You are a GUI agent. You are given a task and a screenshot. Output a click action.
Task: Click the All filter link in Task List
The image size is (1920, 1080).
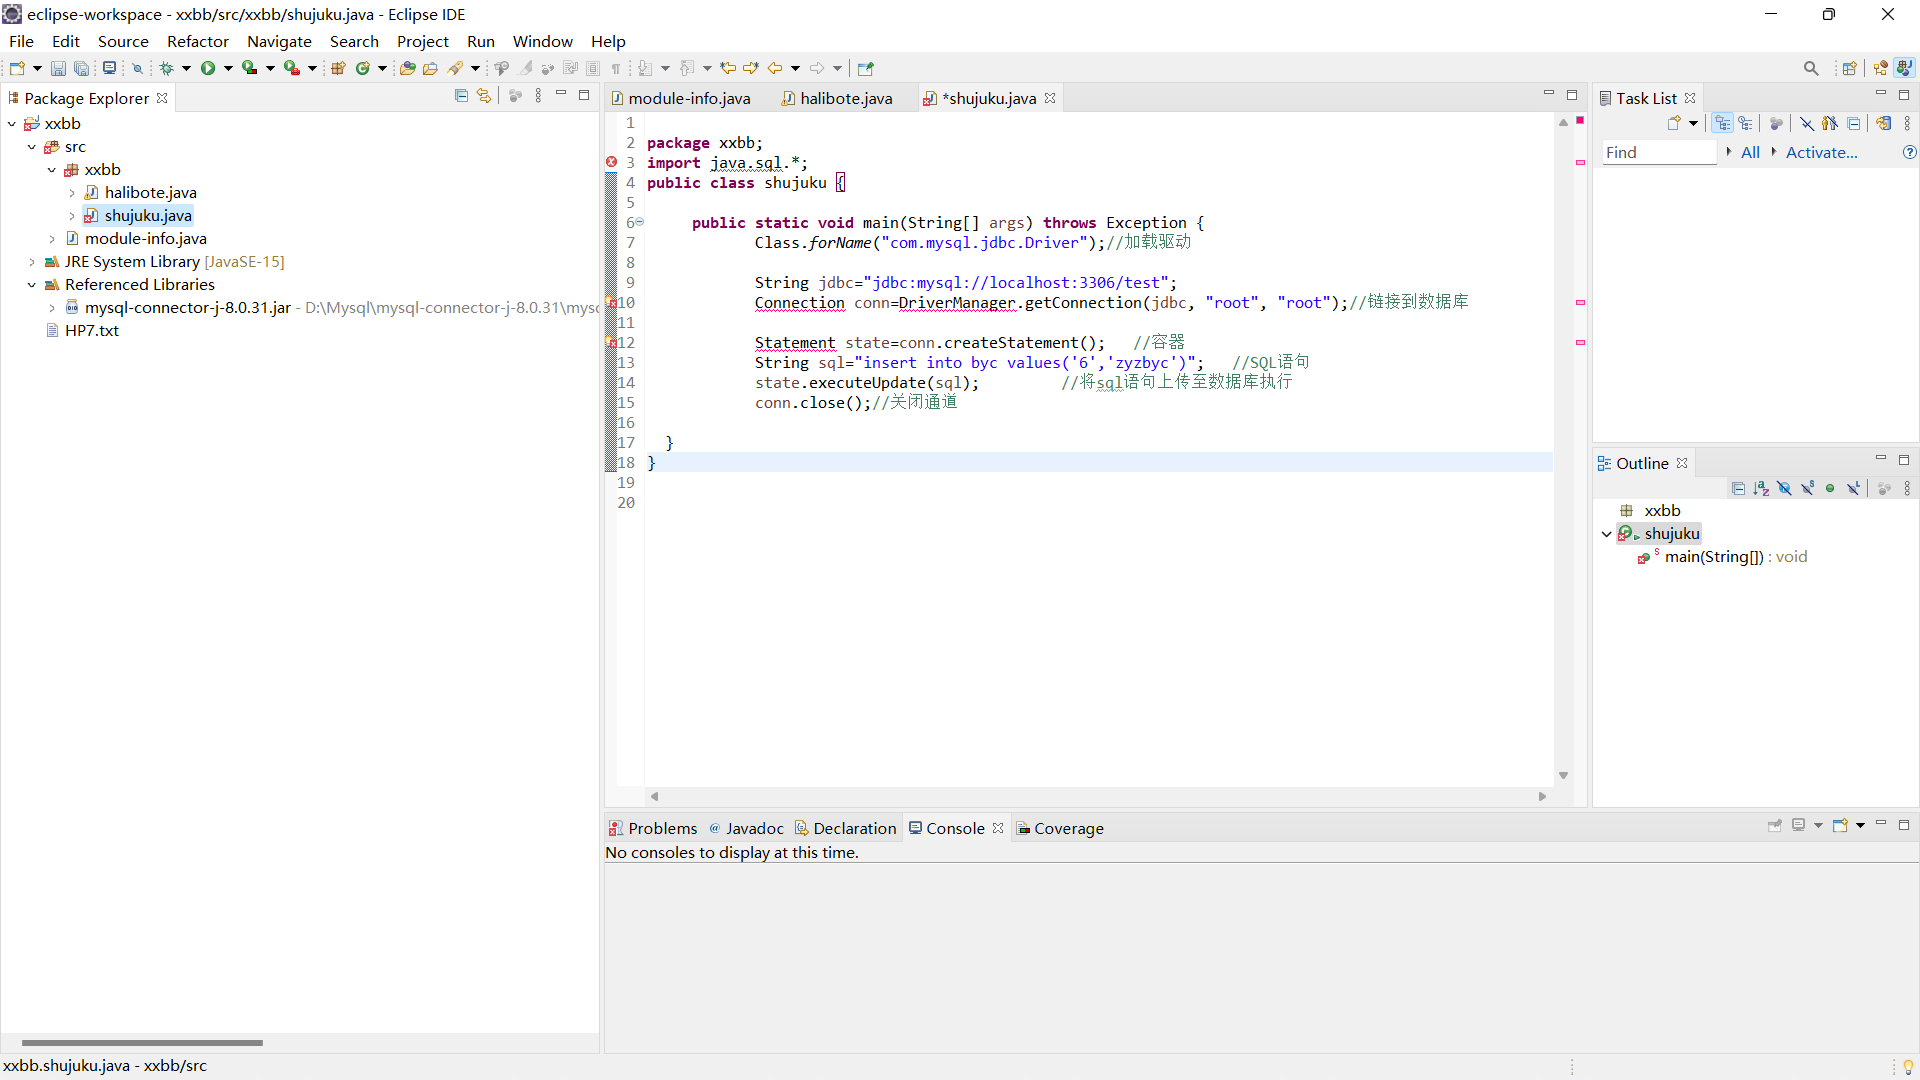coord(1750,152)
